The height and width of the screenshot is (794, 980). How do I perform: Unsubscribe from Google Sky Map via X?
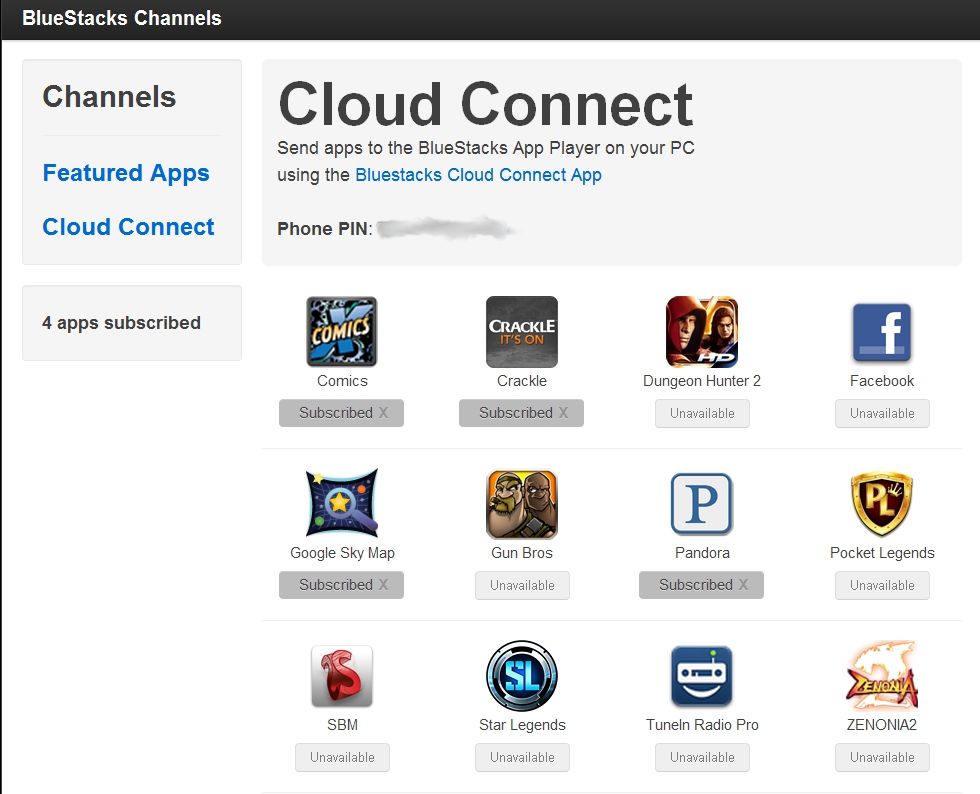point(385,585)
